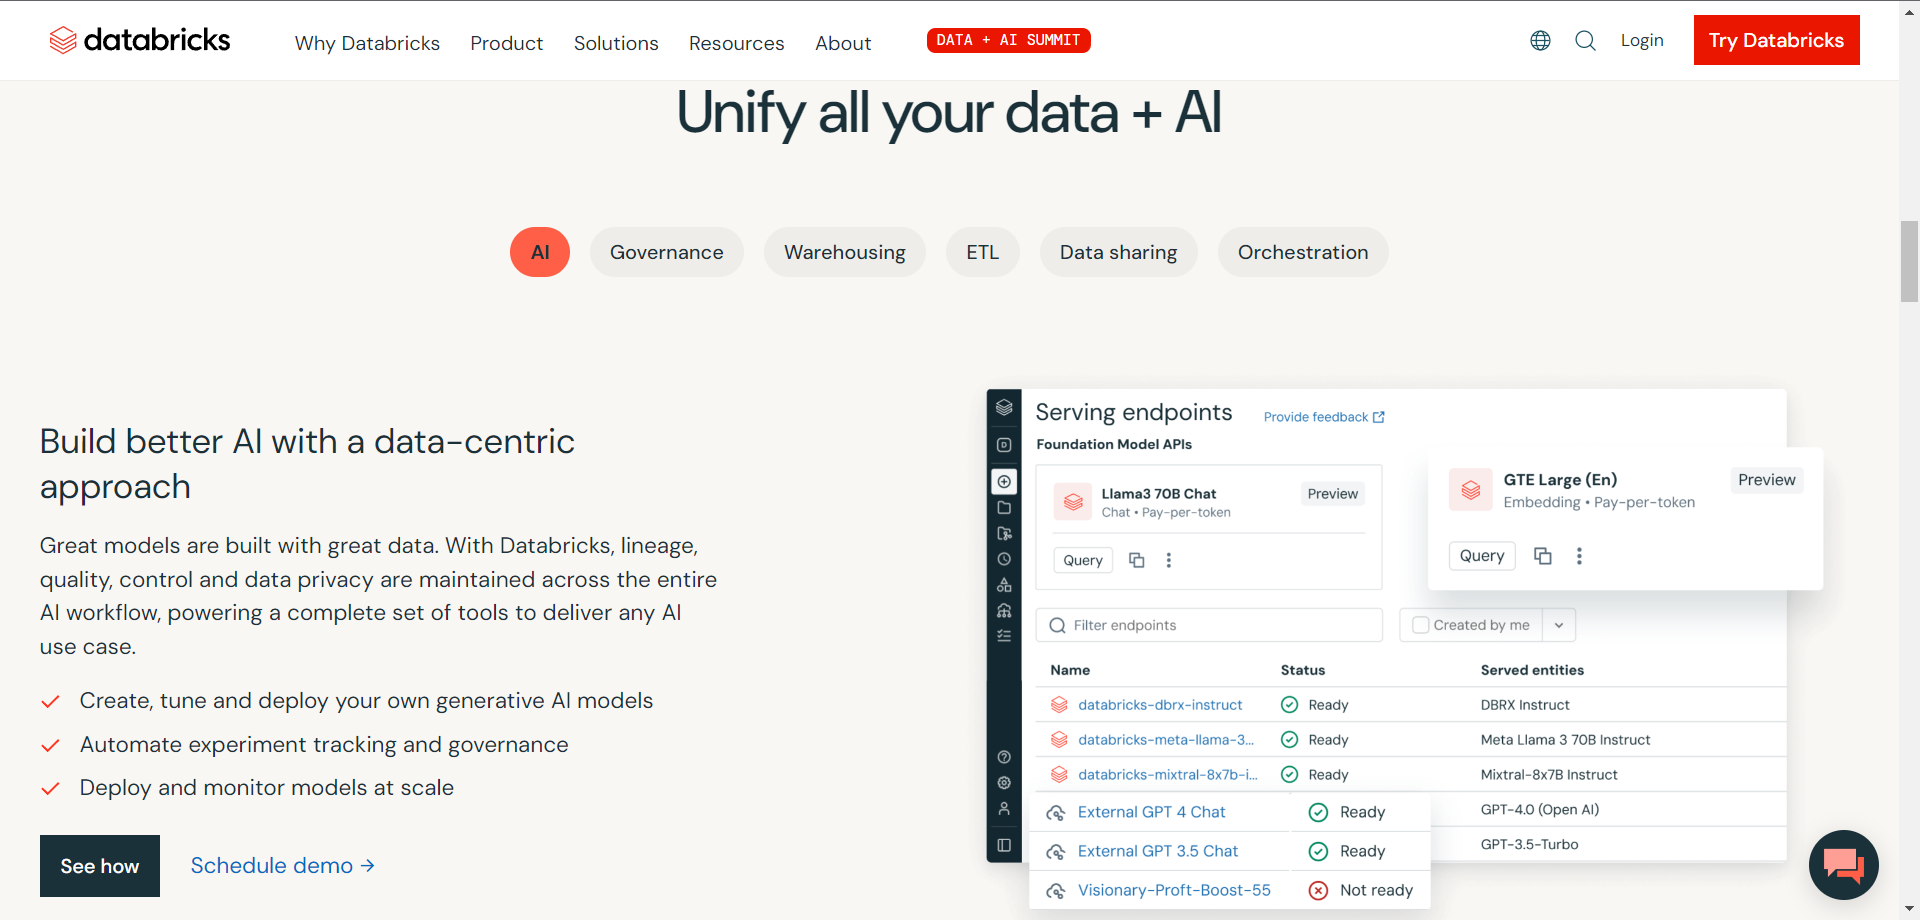
Task: Click the Login link
Action: pyautogui.click(x=1642, y=40)
